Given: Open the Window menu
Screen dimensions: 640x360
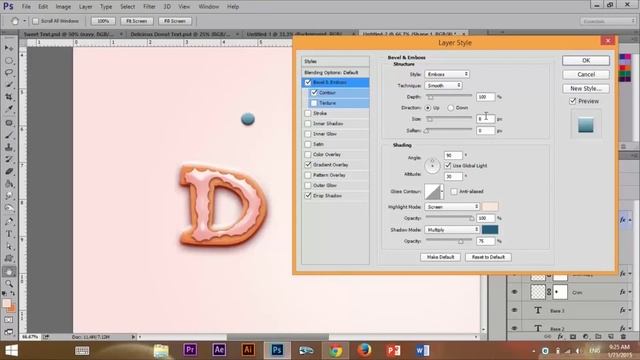Looking at the screenshot, I should pos(209,7).
